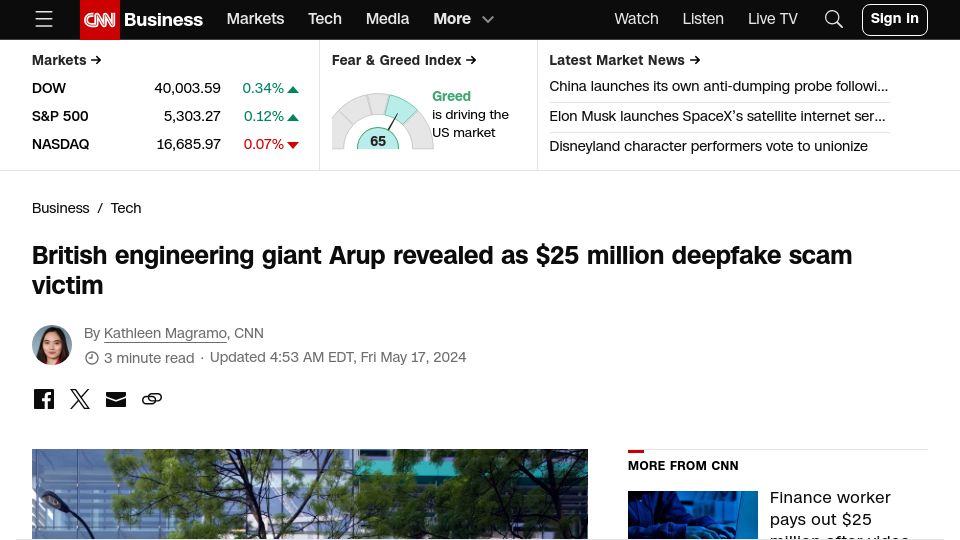Screen dimensions: 960x540
Task: Expand the More dropdown menu
Action: coord(463,19)
